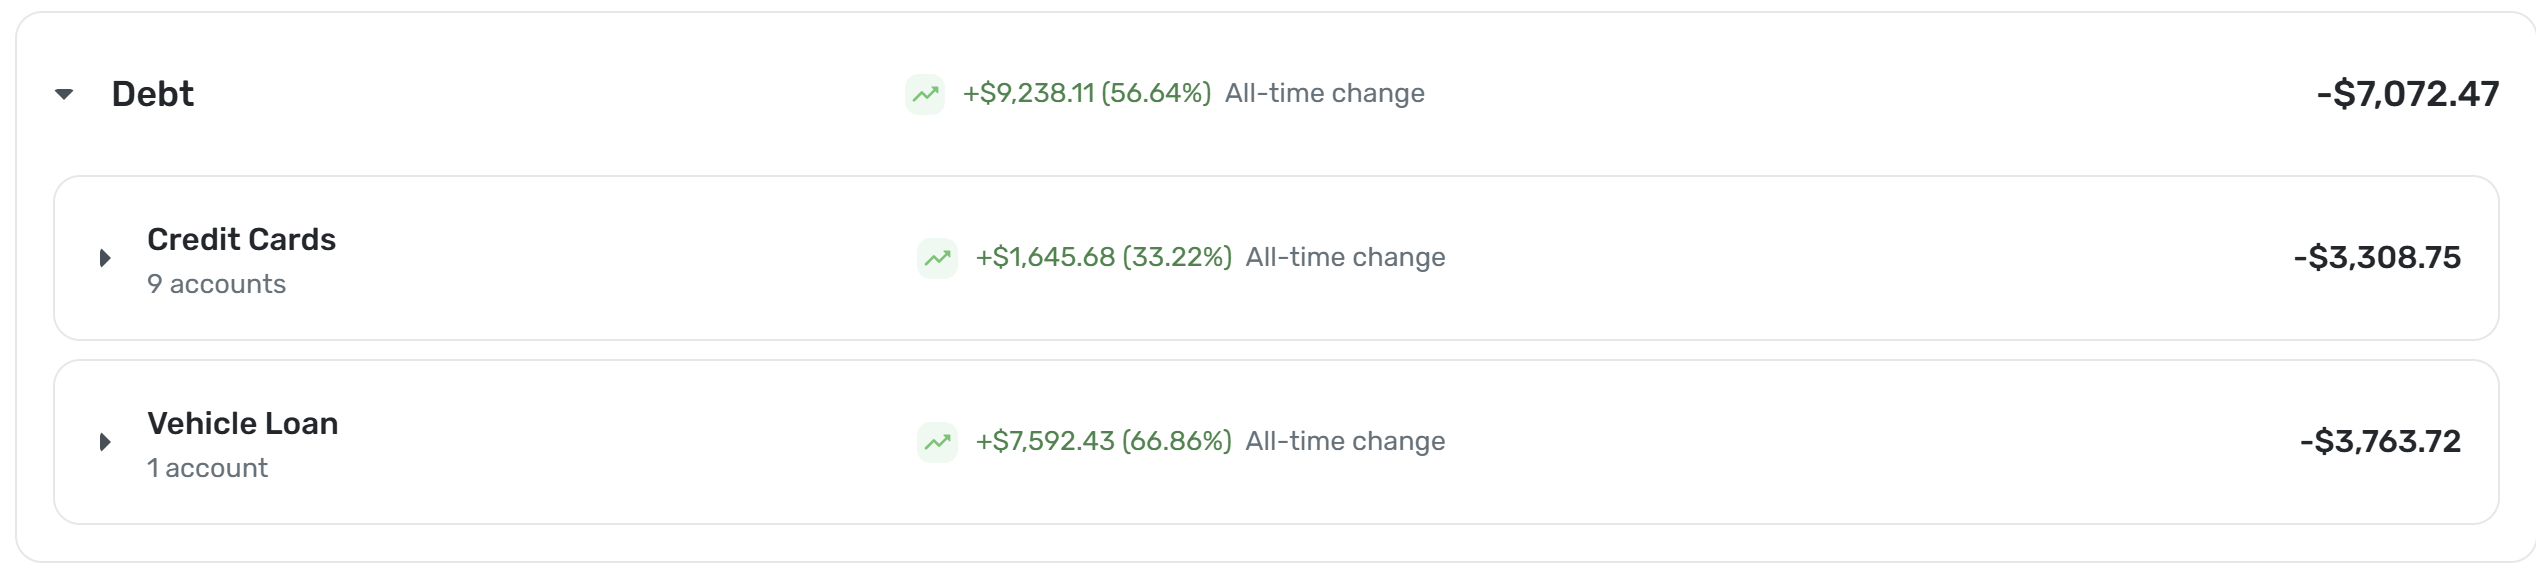Collapse the Debt section arrow
The image size is (2536, 570).
(64, 94)
